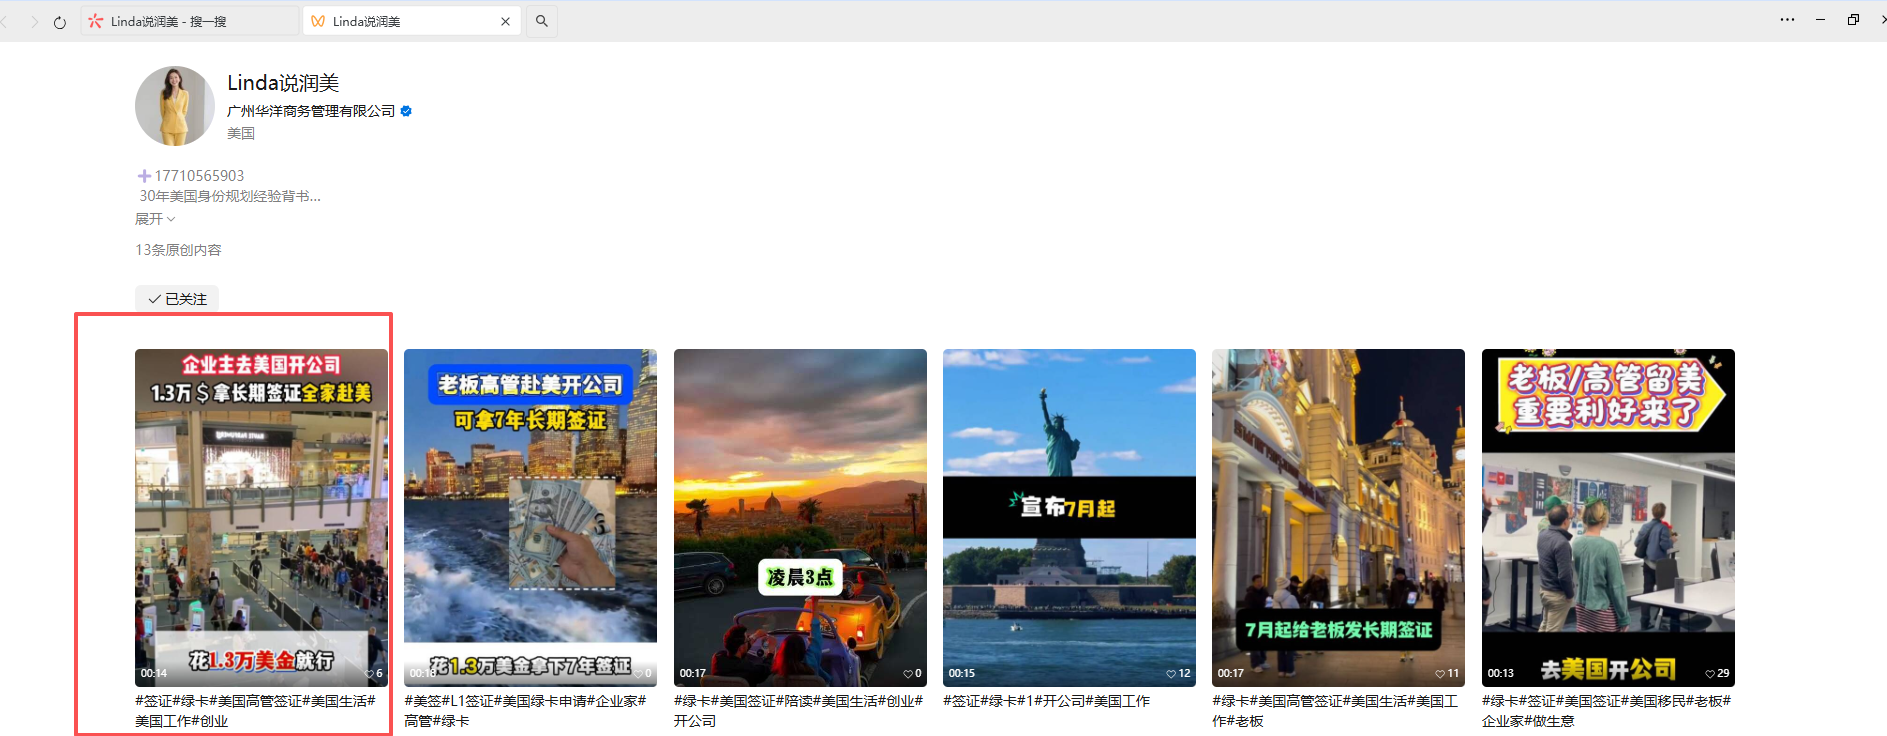Image resolution: width=1887 pixels, height=736 pixels.
Task: Click caption #绿卡#美国签证#陪读#美国生活
Action: [798, 711]
